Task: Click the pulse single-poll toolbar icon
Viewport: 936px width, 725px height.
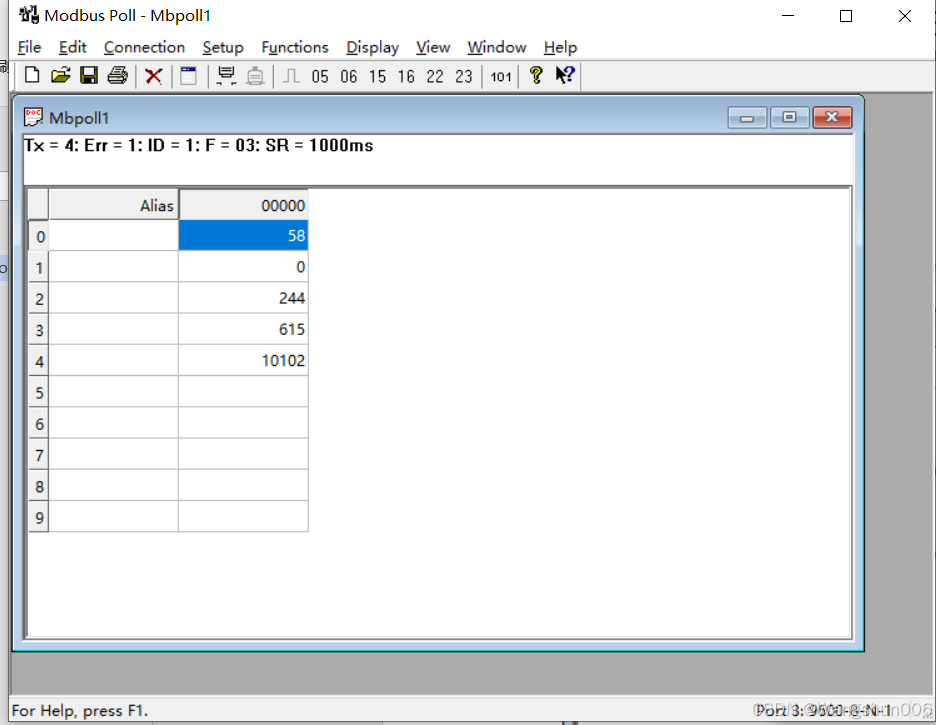Action: [291, 76]
